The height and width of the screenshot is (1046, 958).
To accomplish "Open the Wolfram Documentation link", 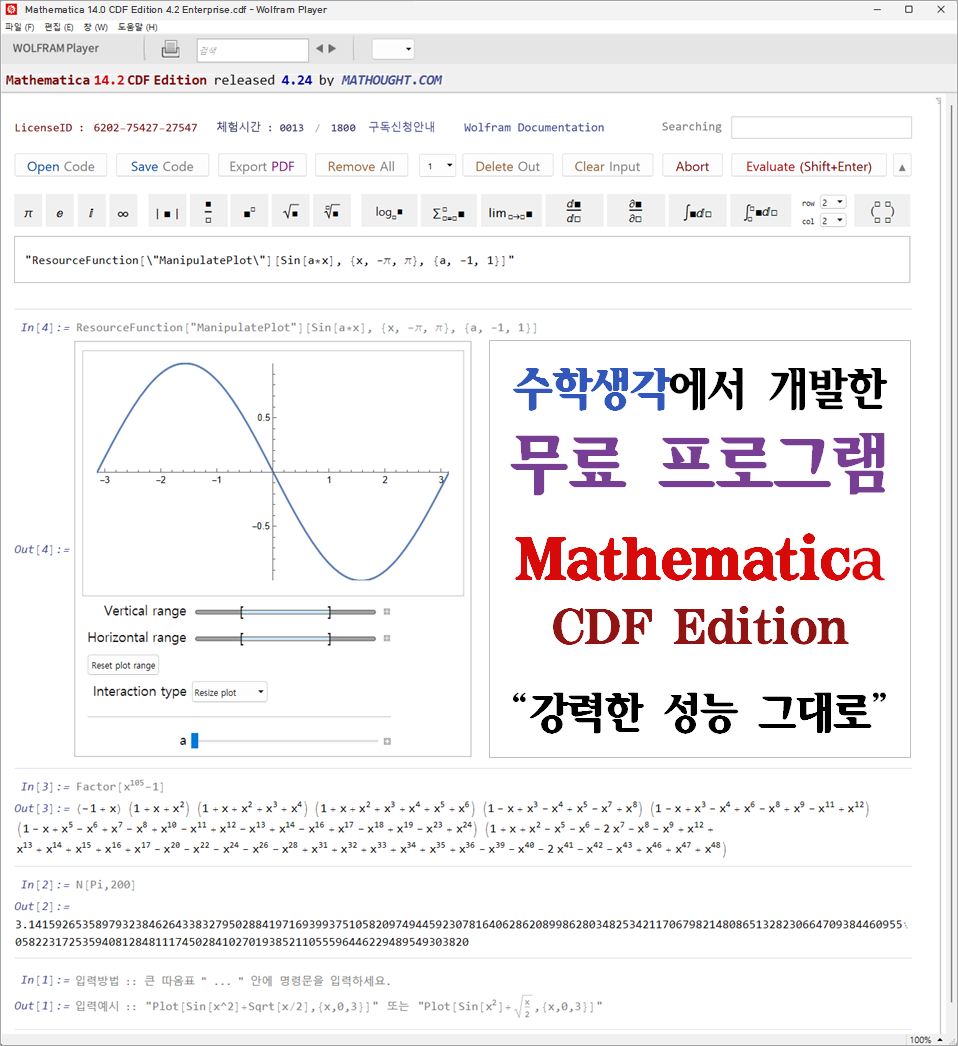I will pyautogui.click(x=533, y=128).
